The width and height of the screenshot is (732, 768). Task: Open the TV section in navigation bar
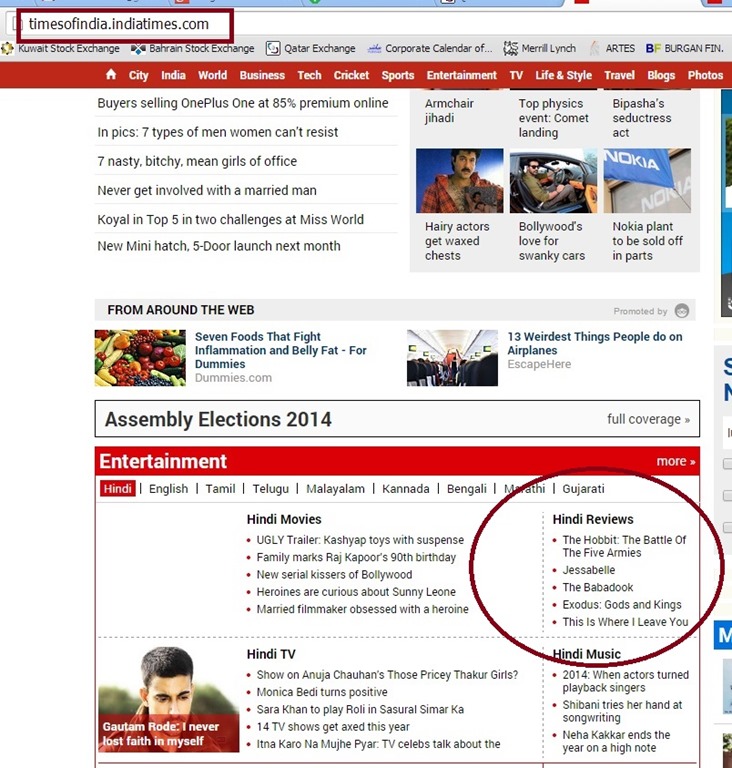(516, 75)
